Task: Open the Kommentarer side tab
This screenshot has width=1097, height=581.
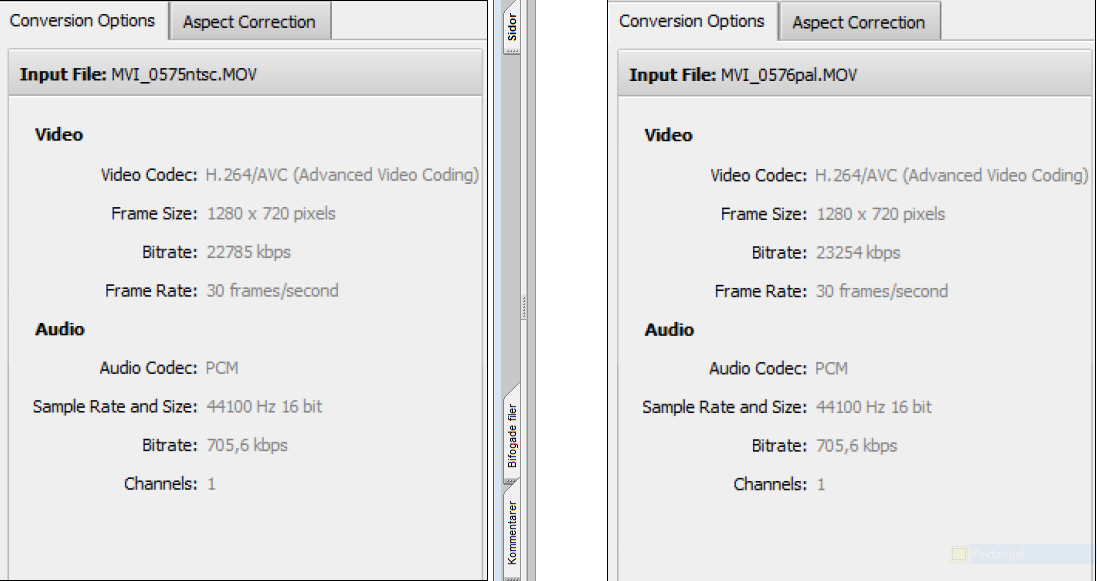Action: point(512,531)
